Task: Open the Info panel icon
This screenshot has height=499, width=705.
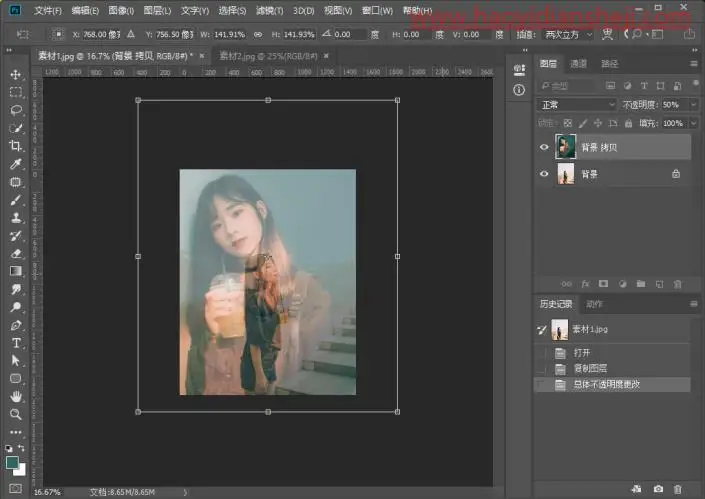Action: click(519, 90)
